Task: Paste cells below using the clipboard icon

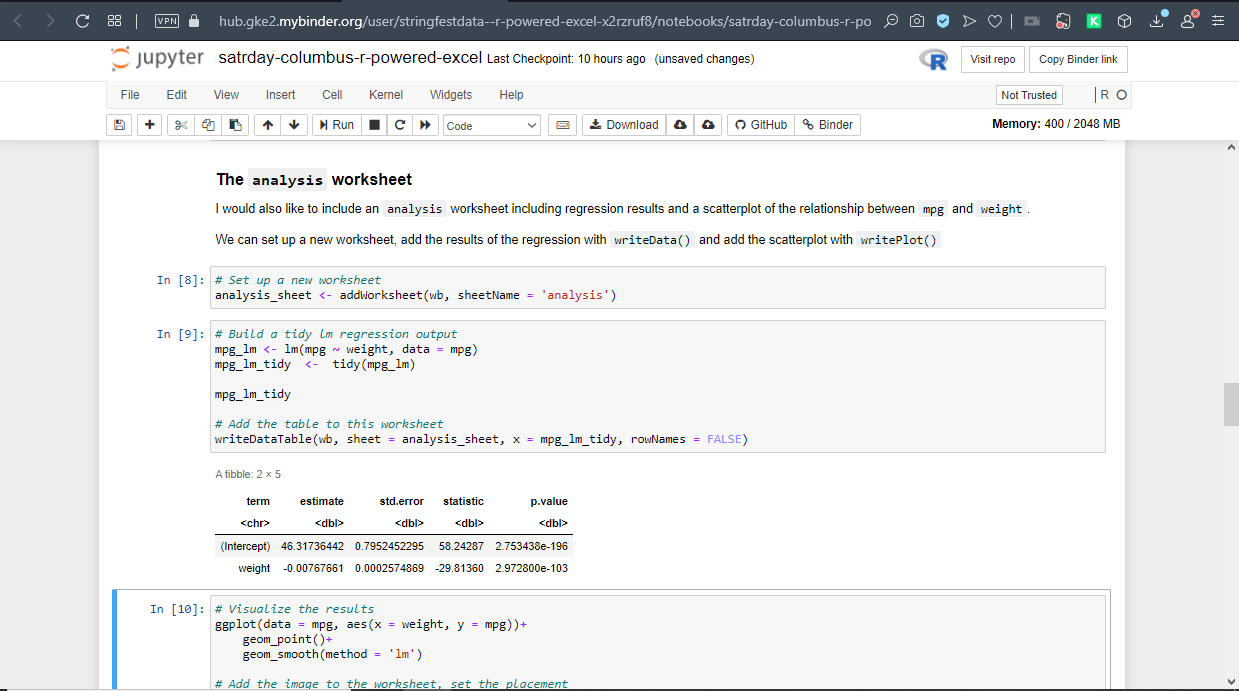Action: [x=235, y=125]
